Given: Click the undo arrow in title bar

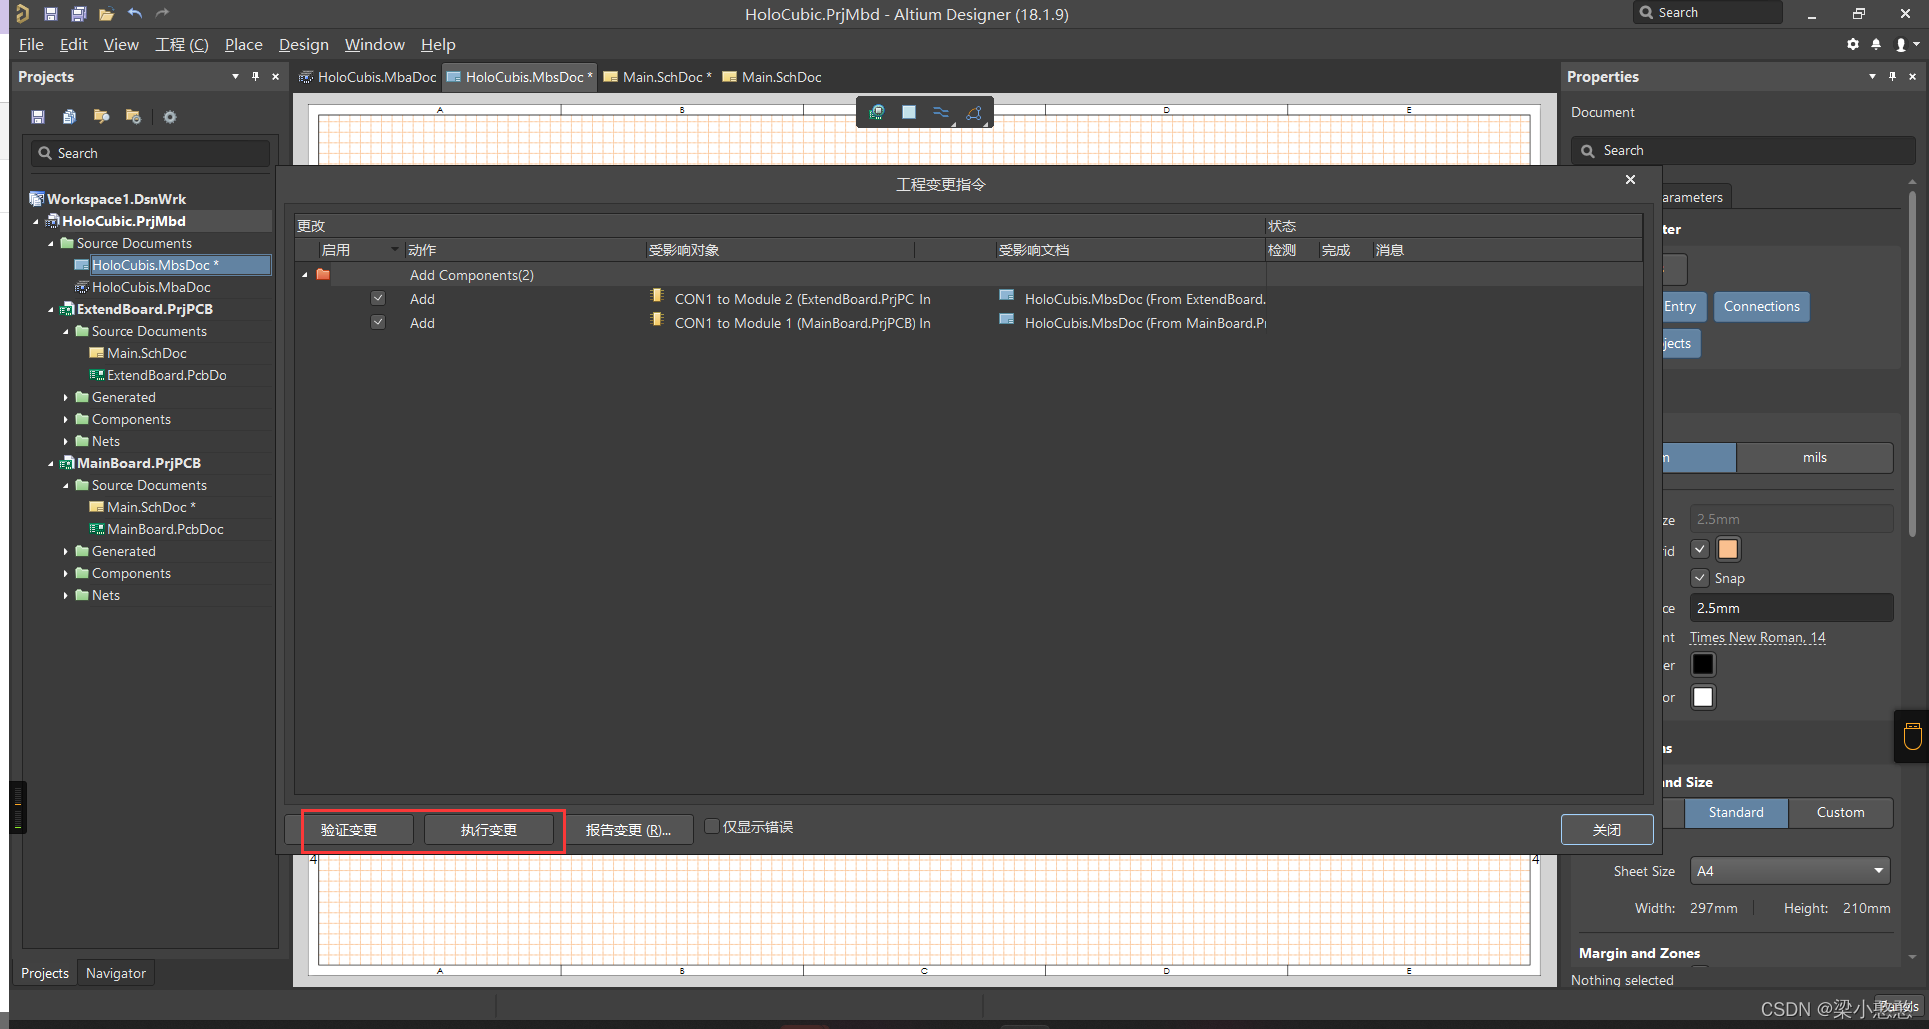Looking at the screenshot, I should (x=135, y=13).
